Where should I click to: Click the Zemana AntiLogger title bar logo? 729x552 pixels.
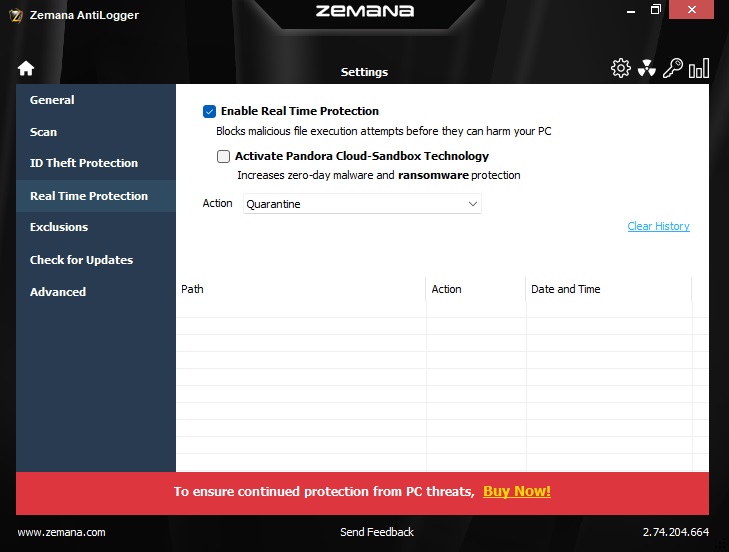coord(16,14)
